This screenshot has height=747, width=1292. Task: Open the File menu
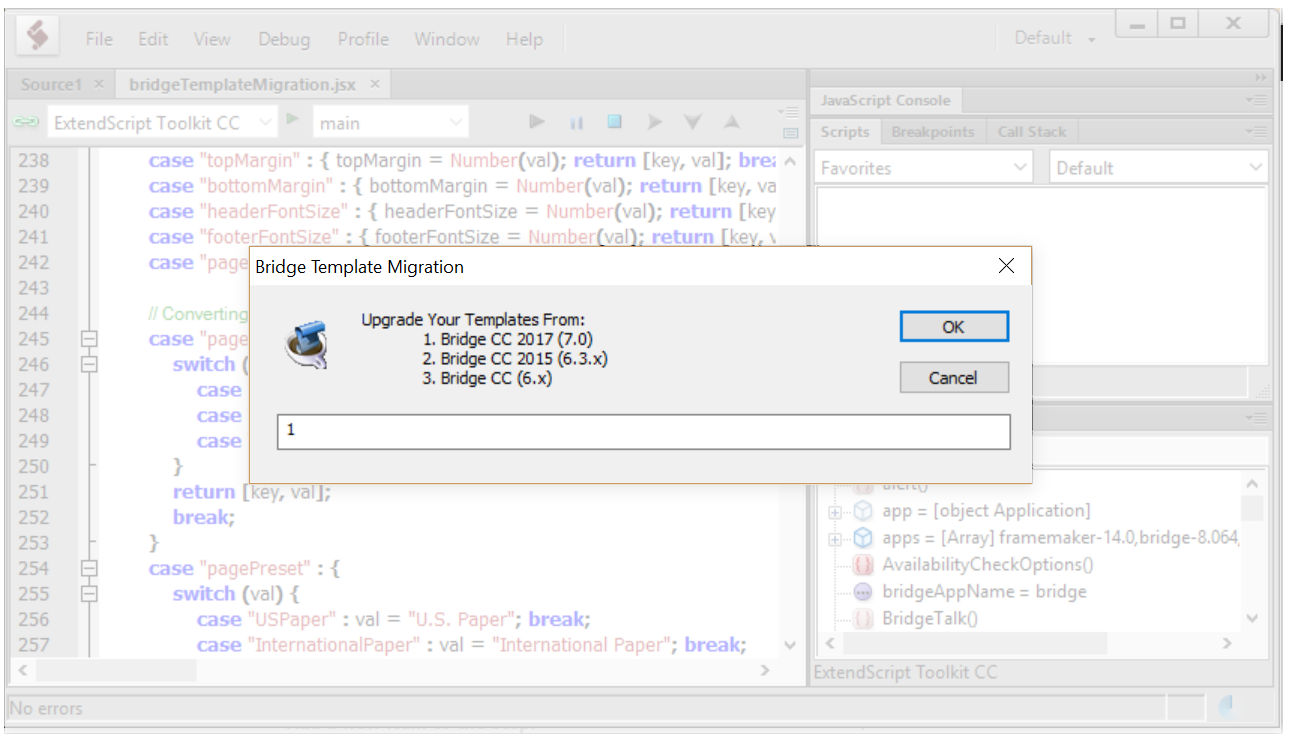pyautogui.click(x=99, y=39)
